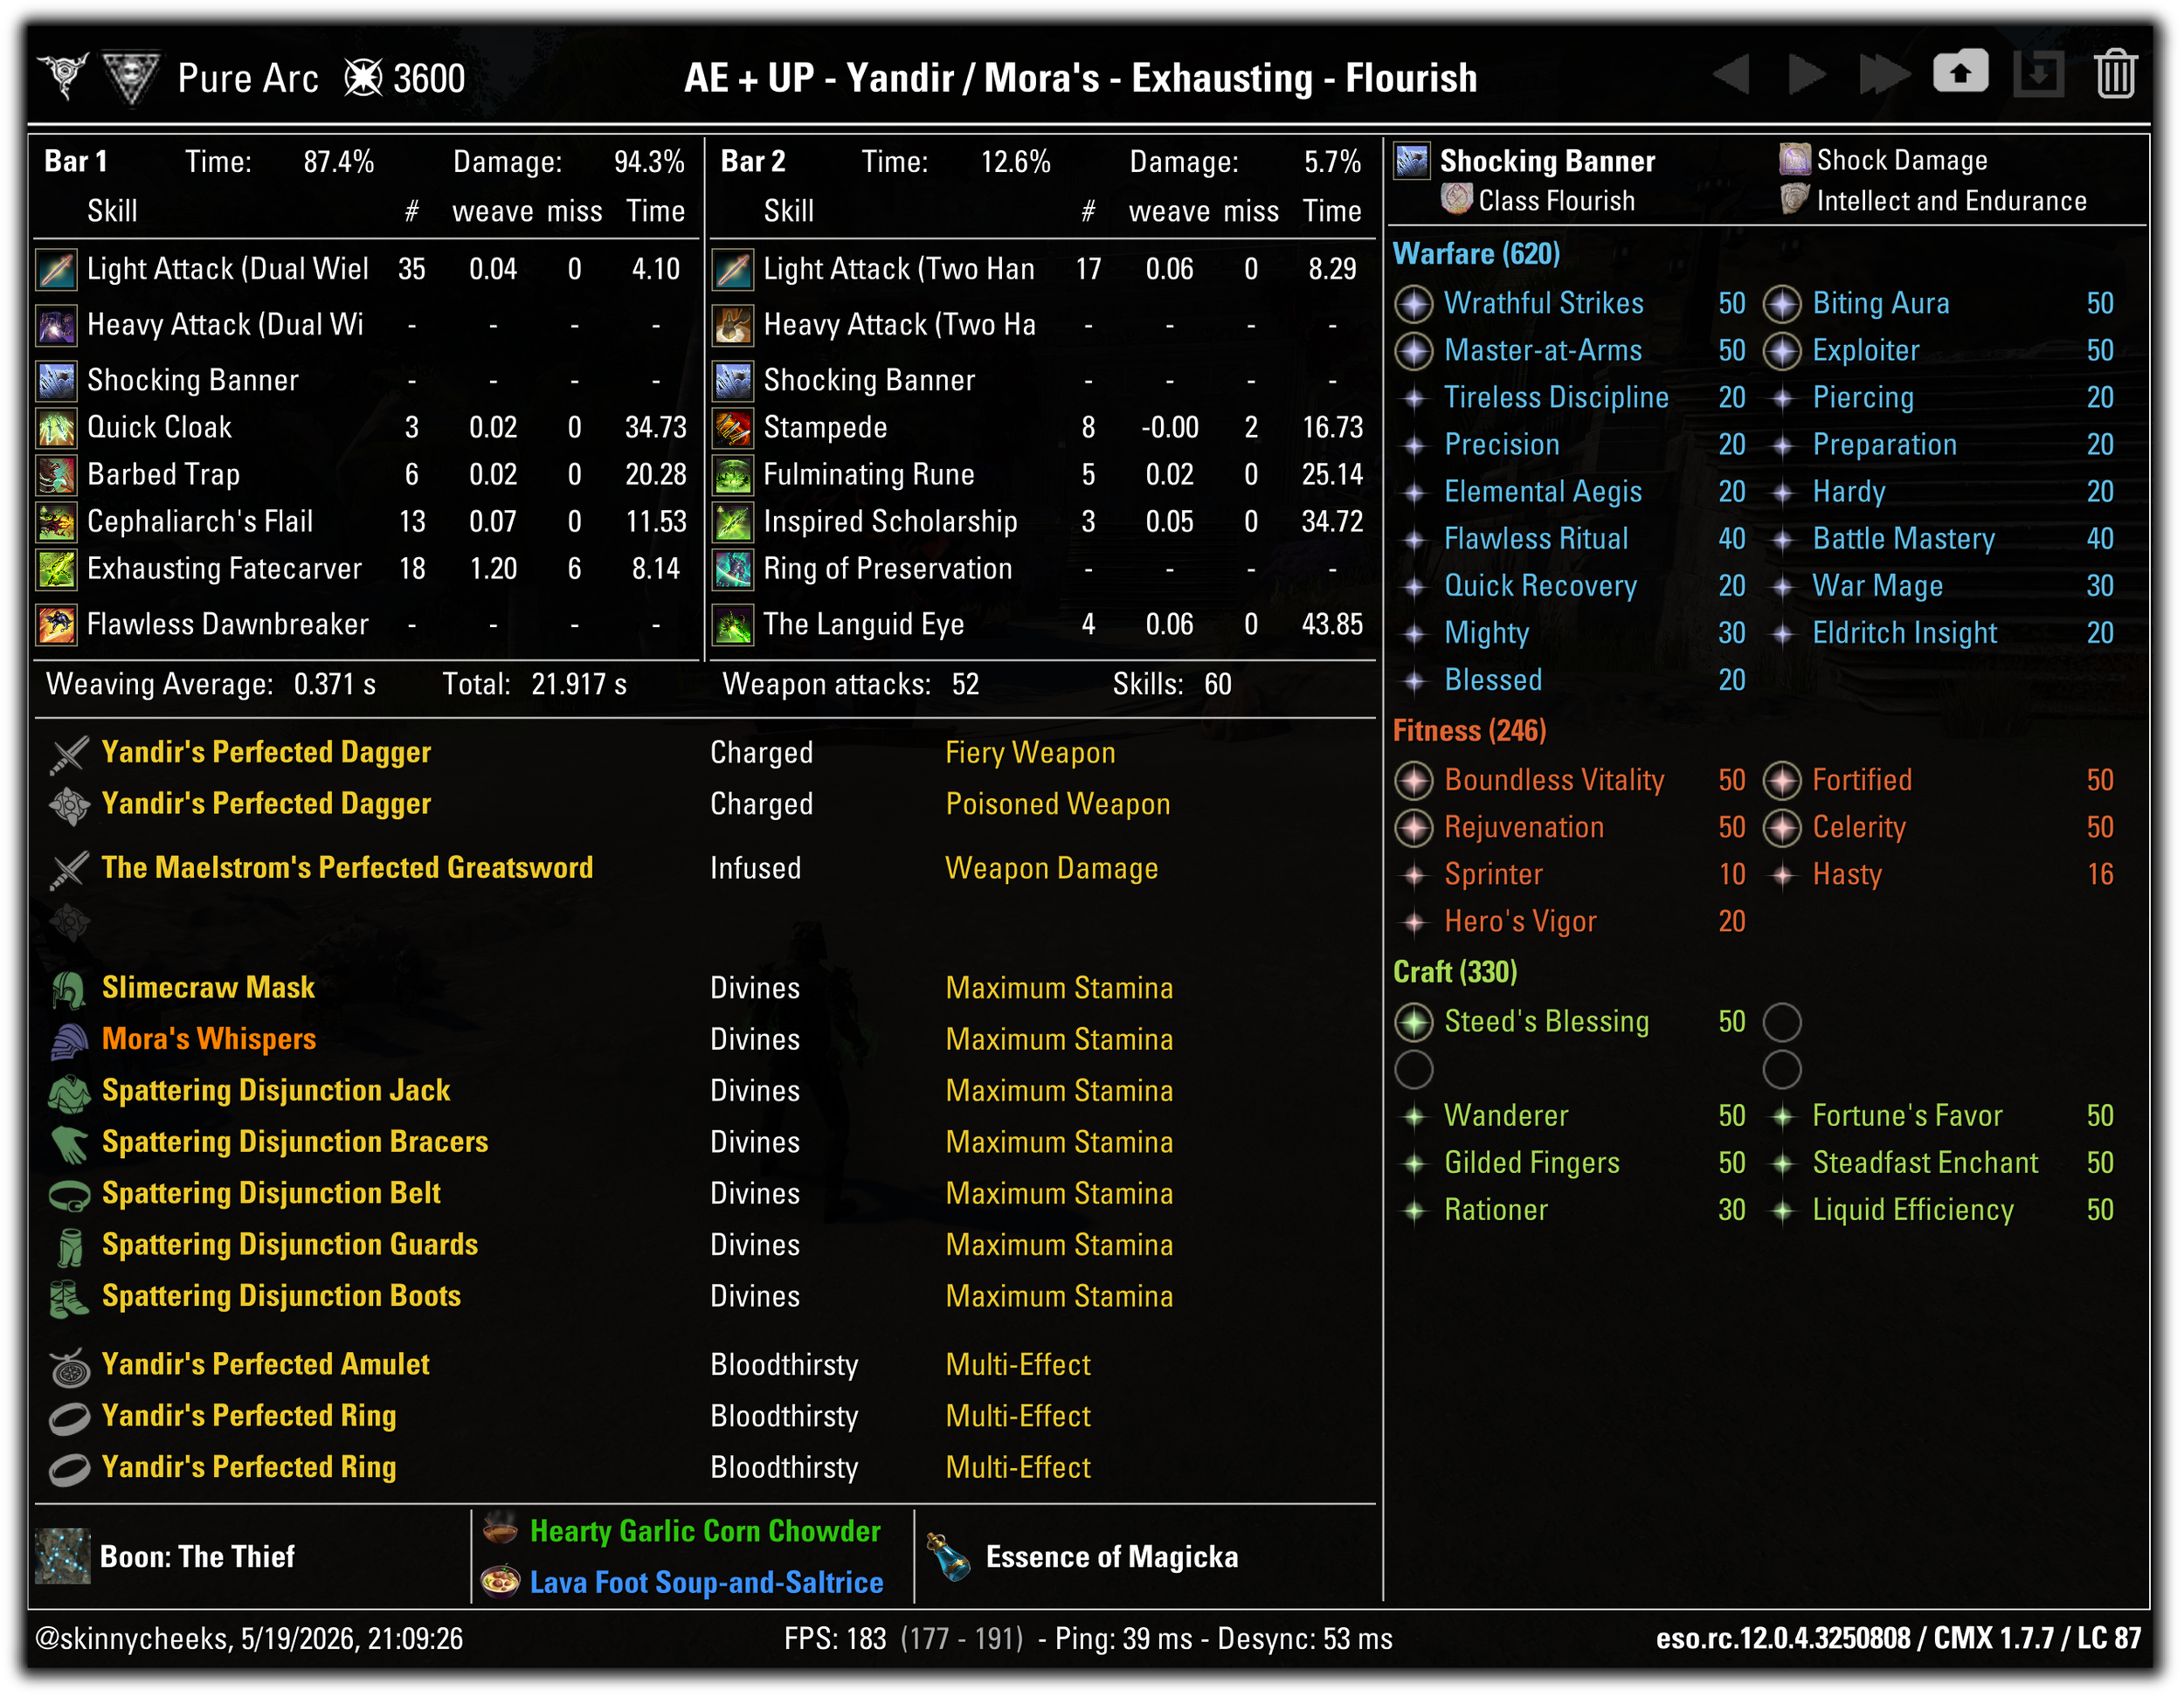This screenshot has width=2184, height=1697.
Task: Click the Spattering Disjunction Boots name
Action: tap(281, 1297)
